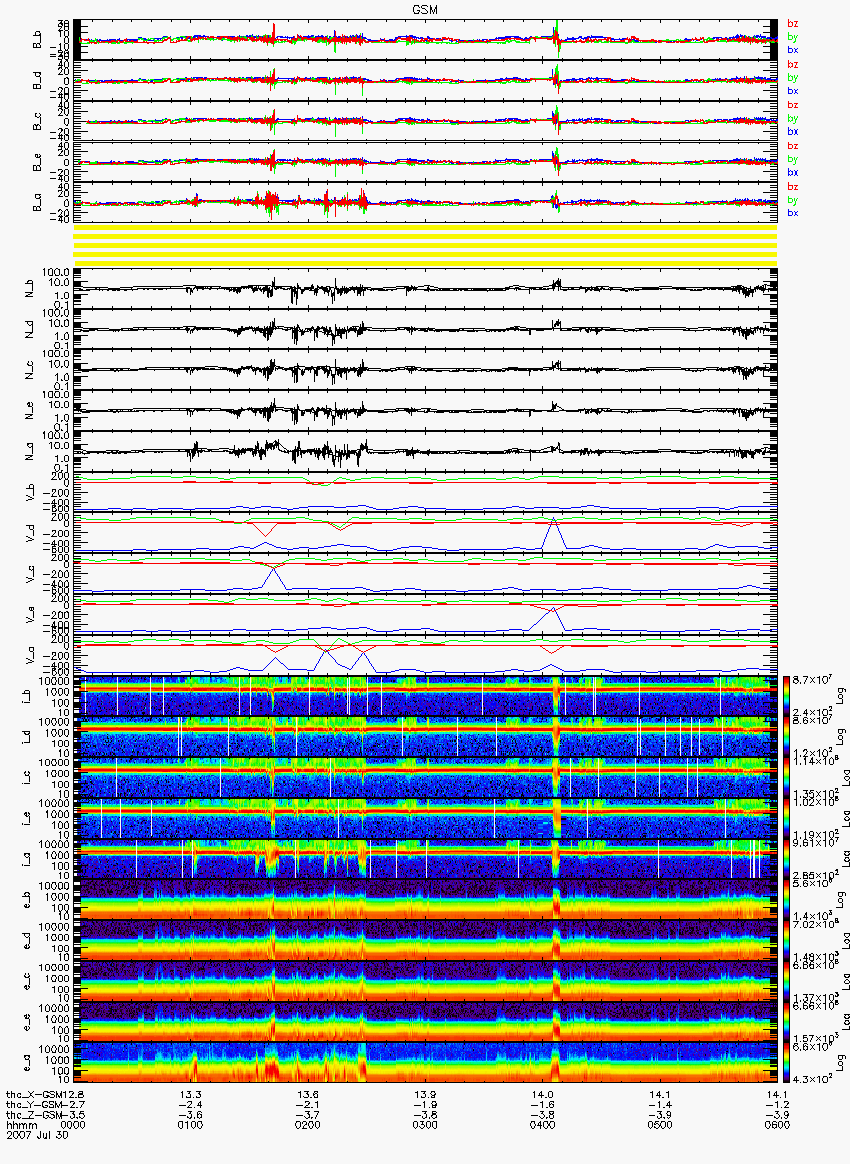Click the 8.7×10^7 color scale maximum
Image resolution: width=850 pixels, height=1164 pixels.
(x=810, y=680)
